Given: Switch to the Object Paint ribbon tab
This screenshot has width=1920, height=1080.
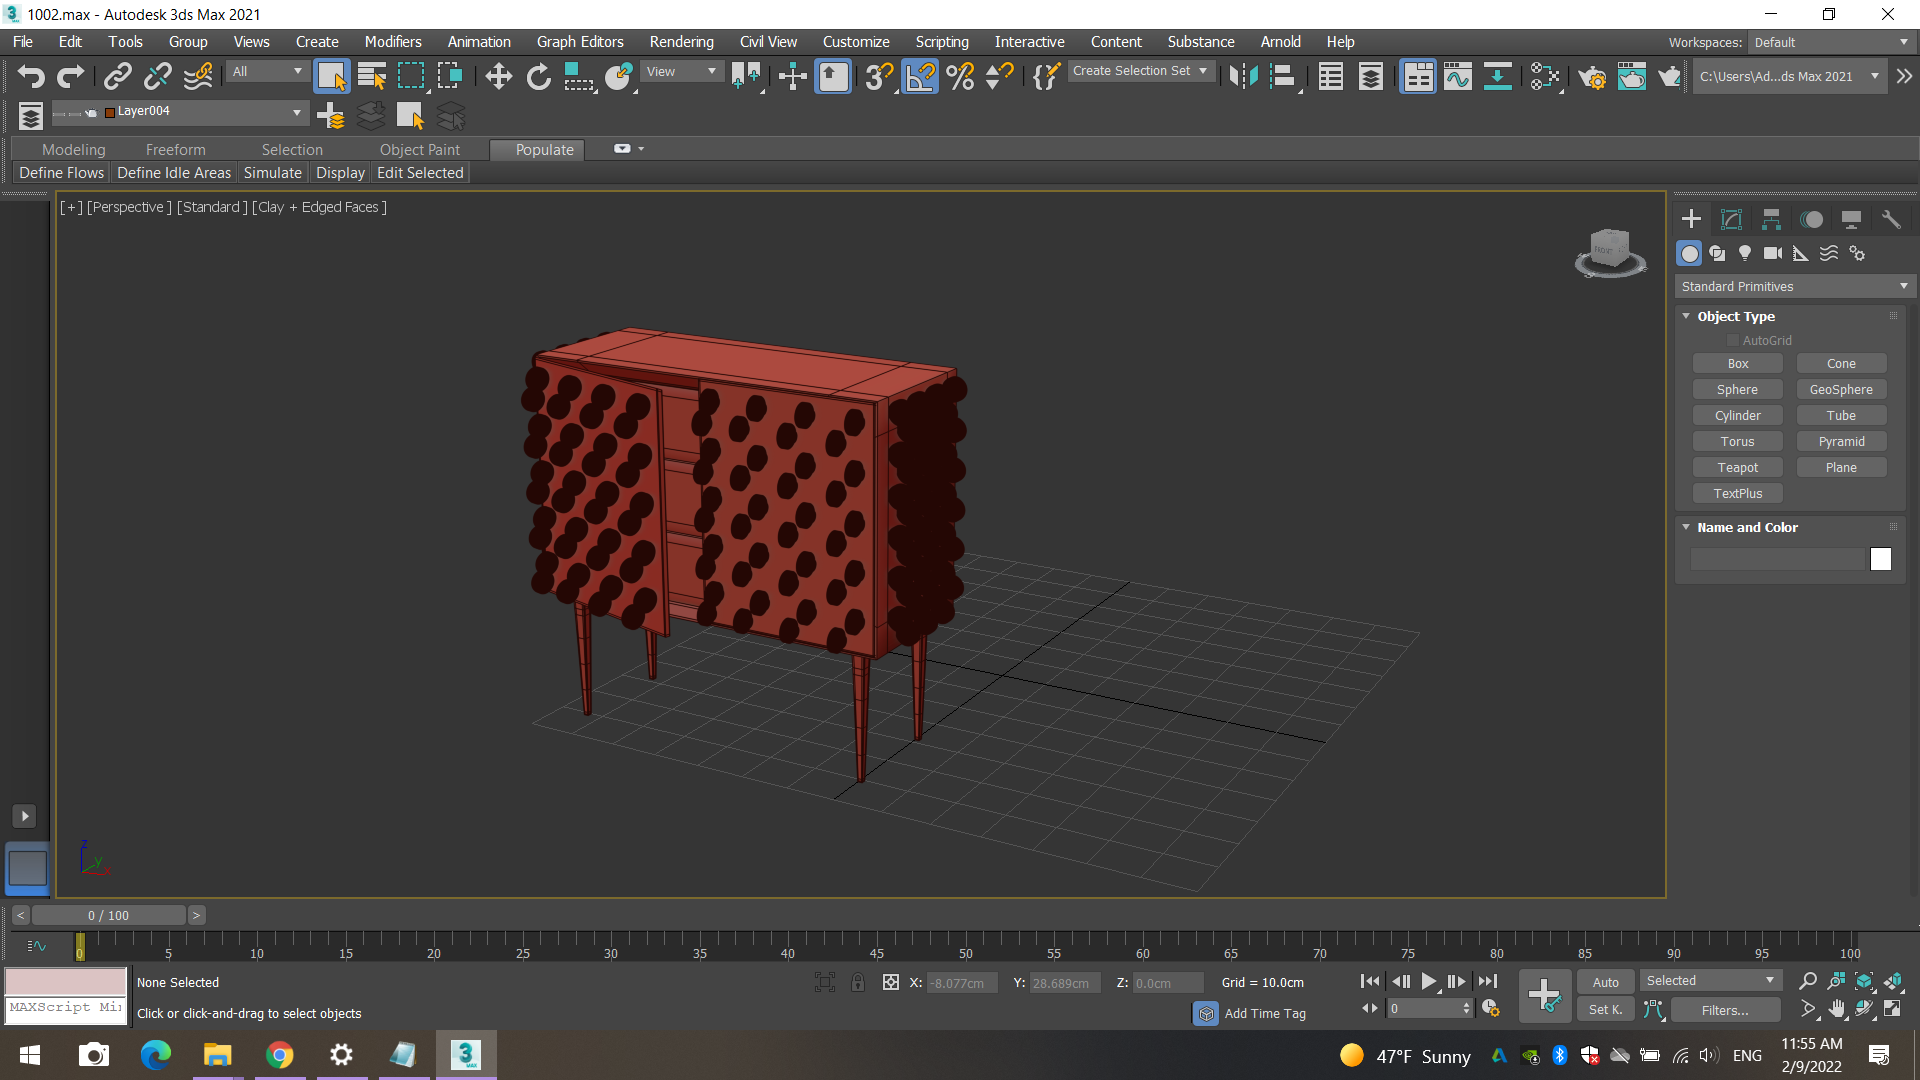Looking at the screenshot, I should 420,150.
